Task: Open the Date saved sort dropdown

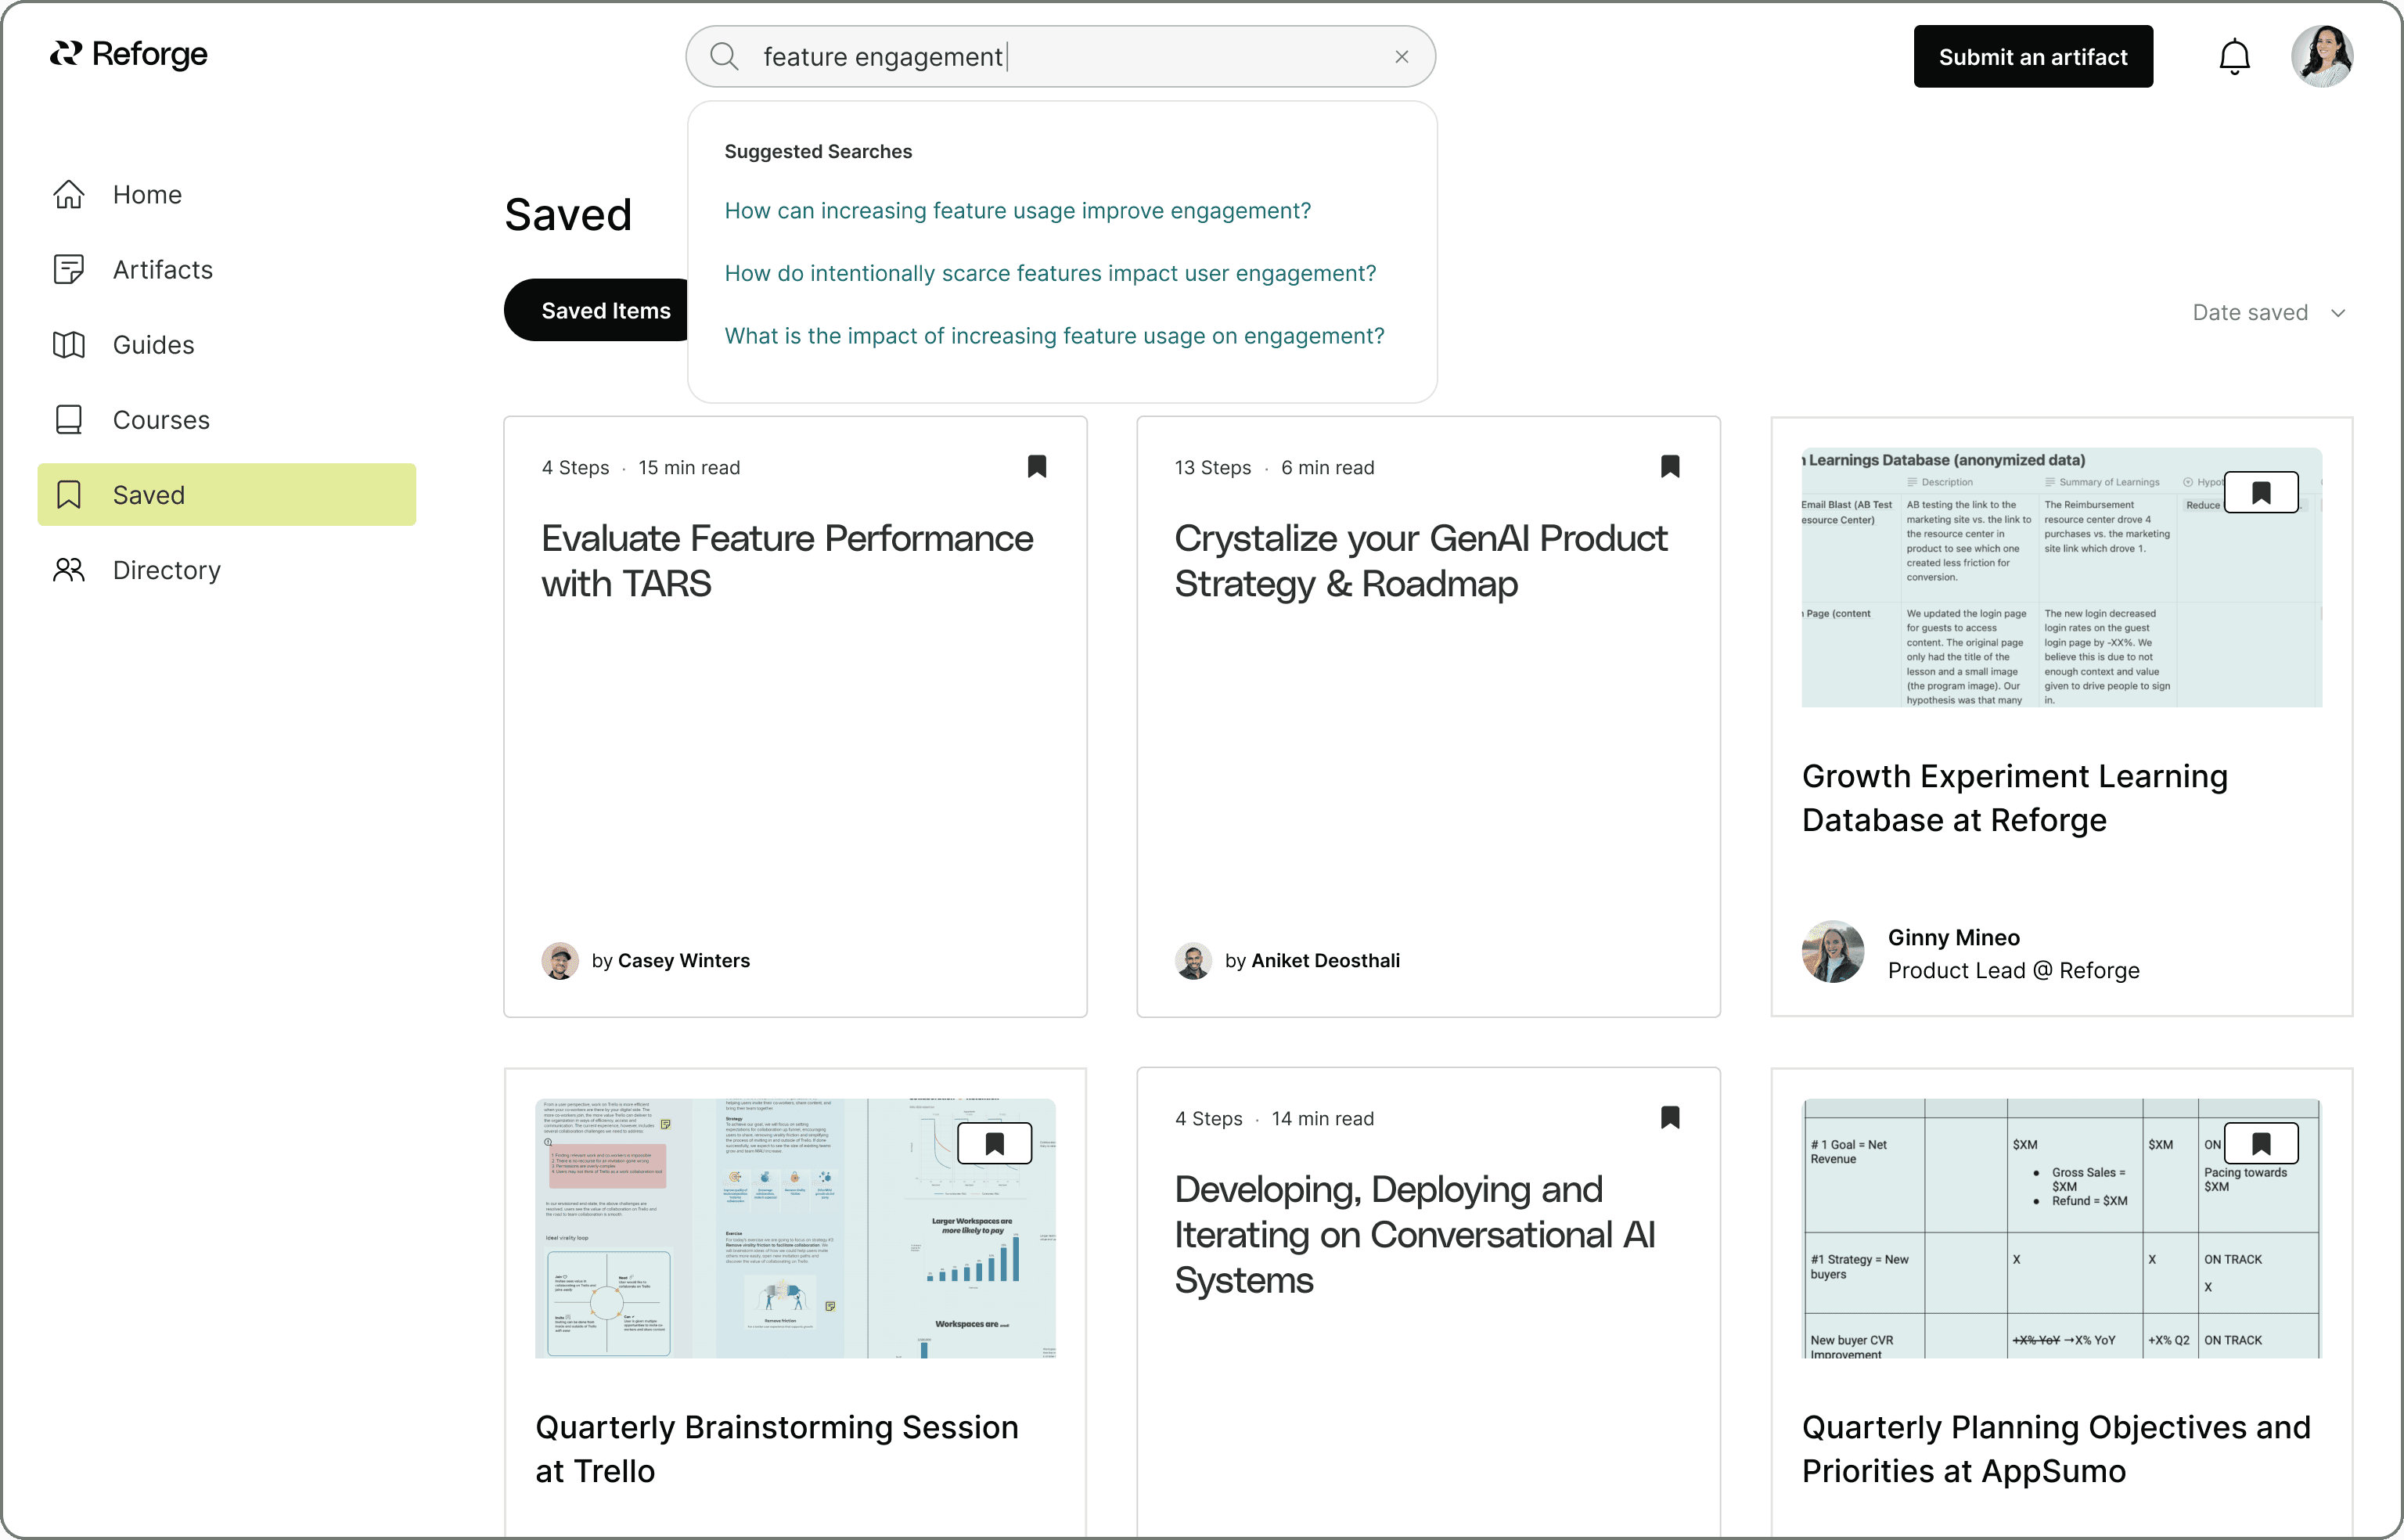Action: tap(2269, 312)
